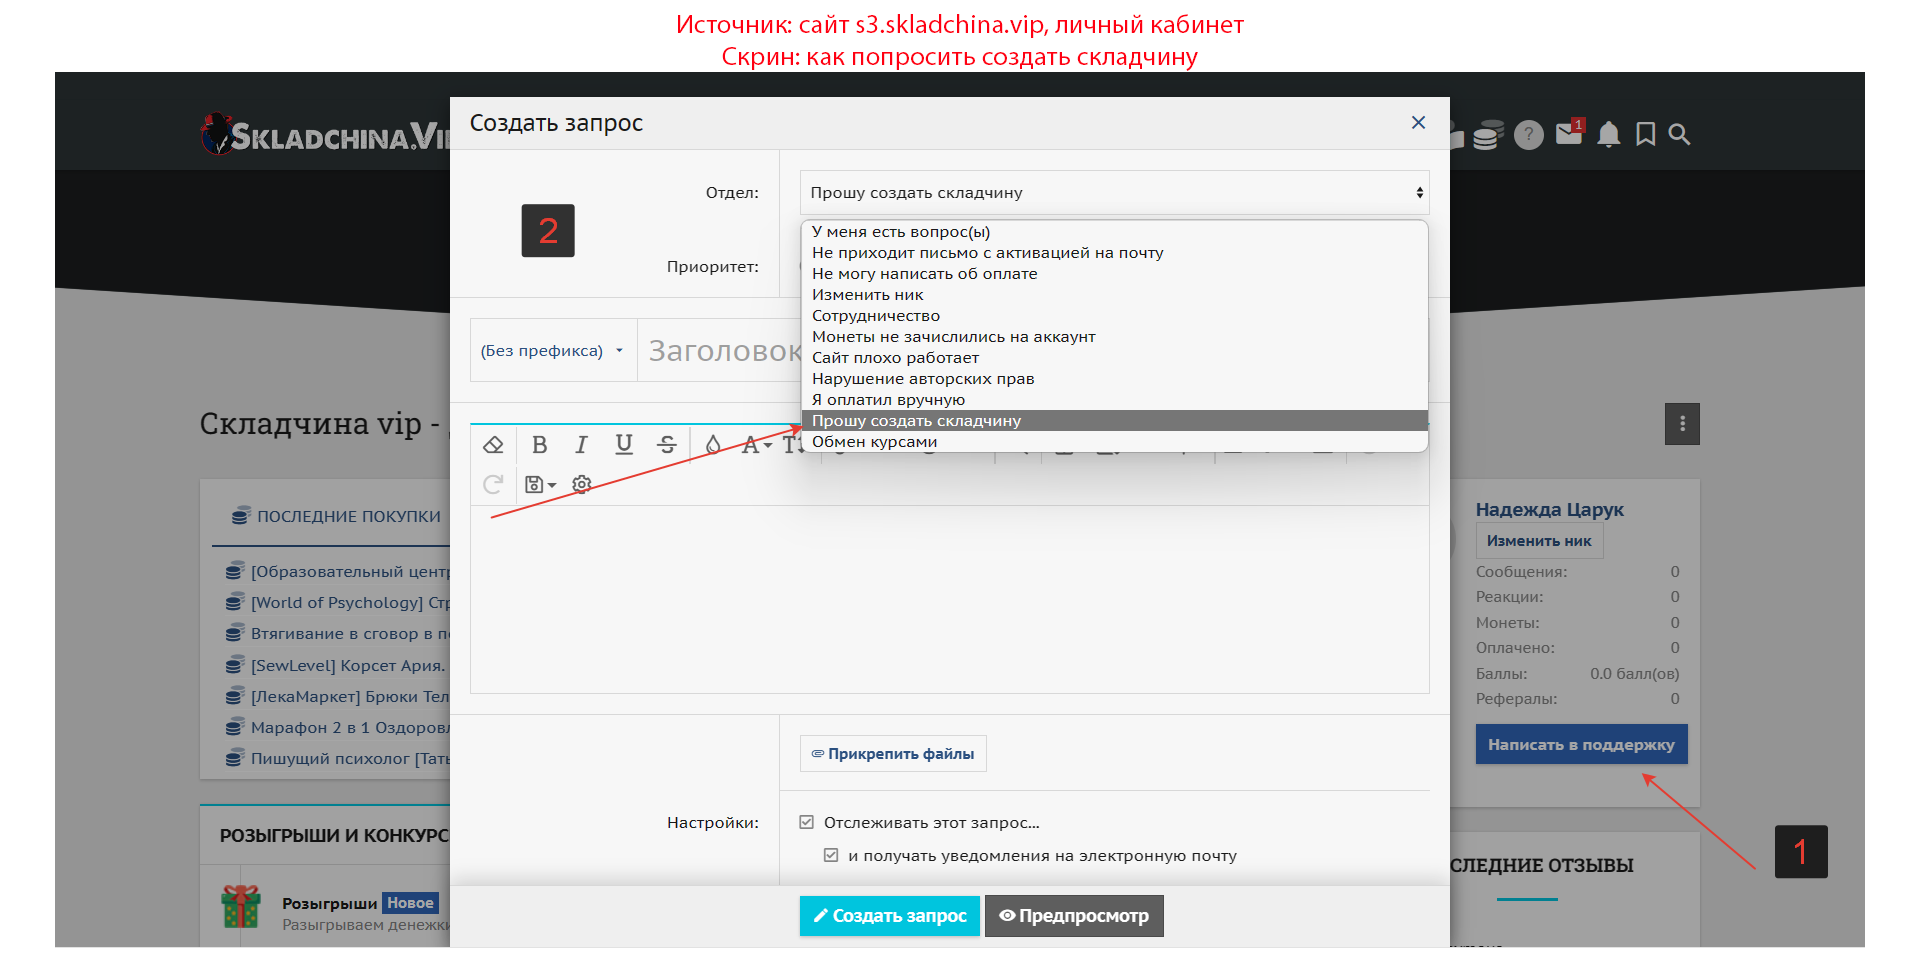Screen dimensions: 1920x963
Task: Click coin icon beside Пишущий психолог
Action: tap(235, 758)
